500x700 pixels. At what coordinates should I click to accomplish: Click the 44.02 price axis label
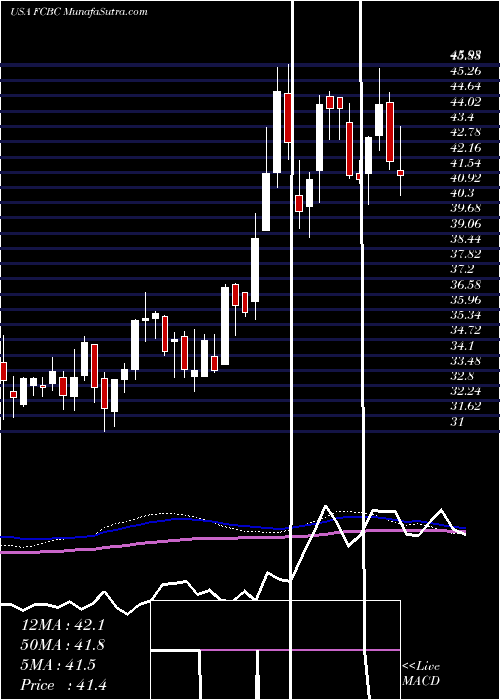click(466, 101)
